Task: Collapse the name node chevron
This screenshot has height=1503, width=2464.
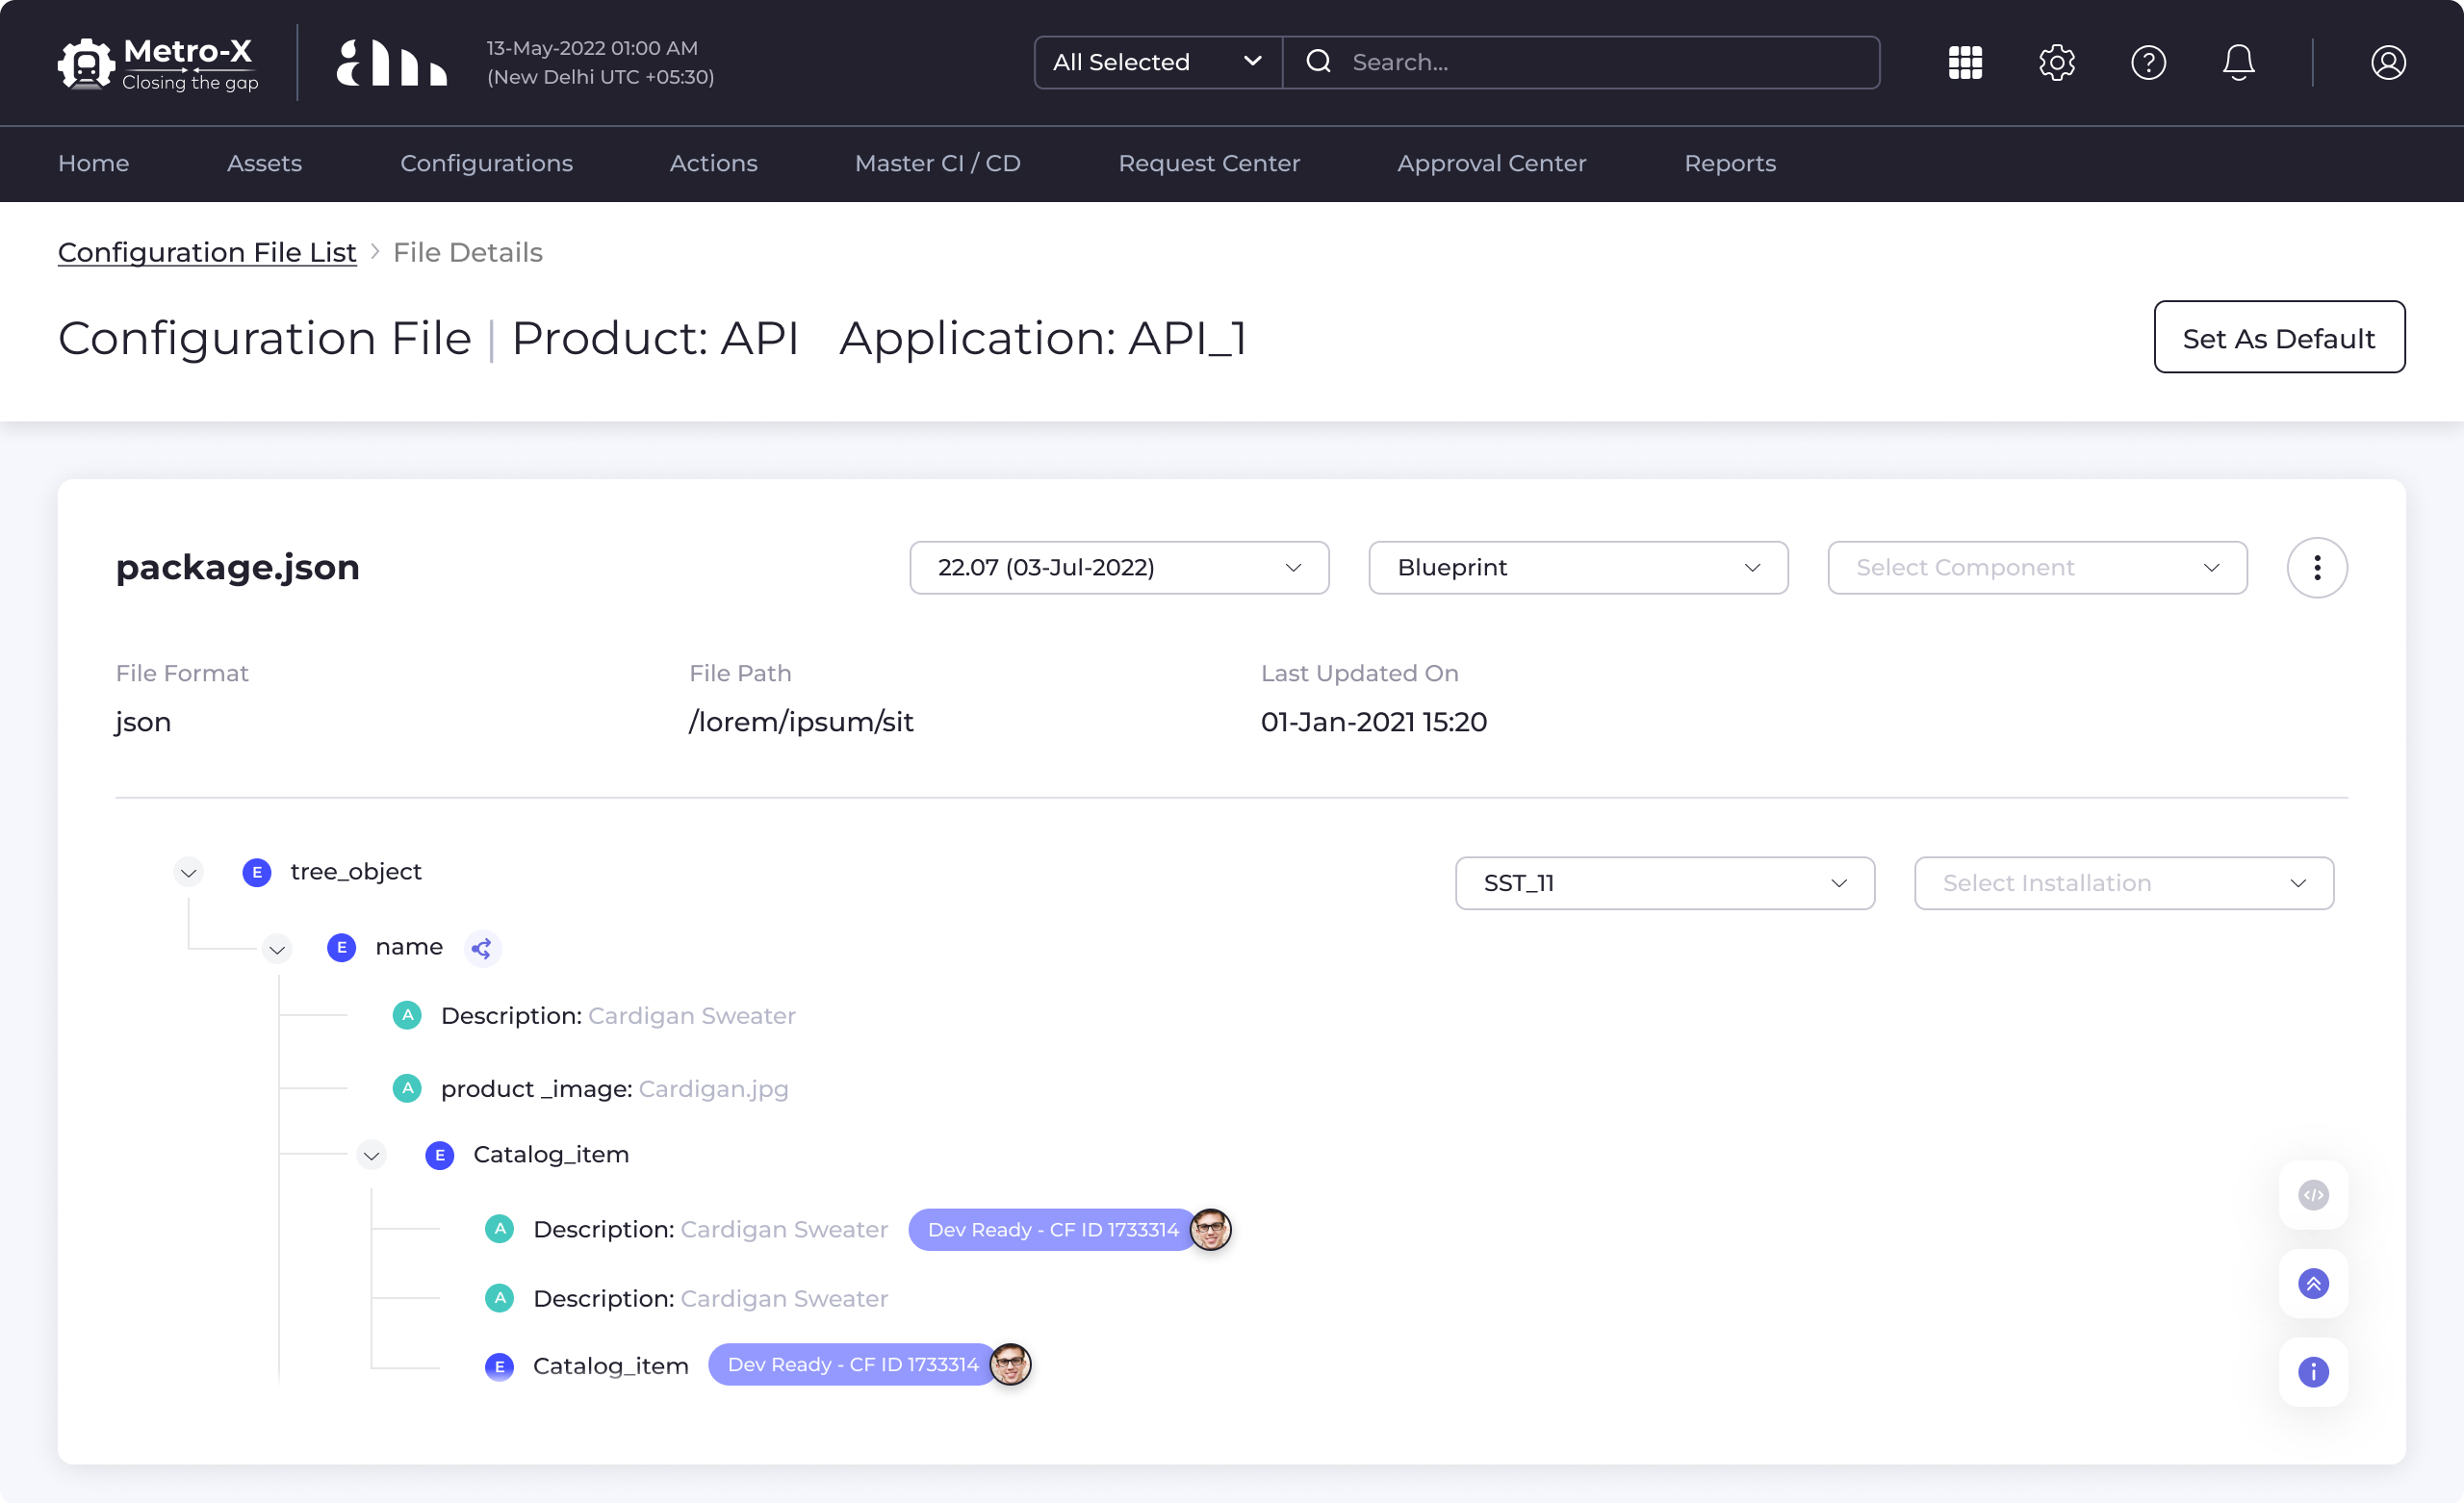Action: click(277, 949)
